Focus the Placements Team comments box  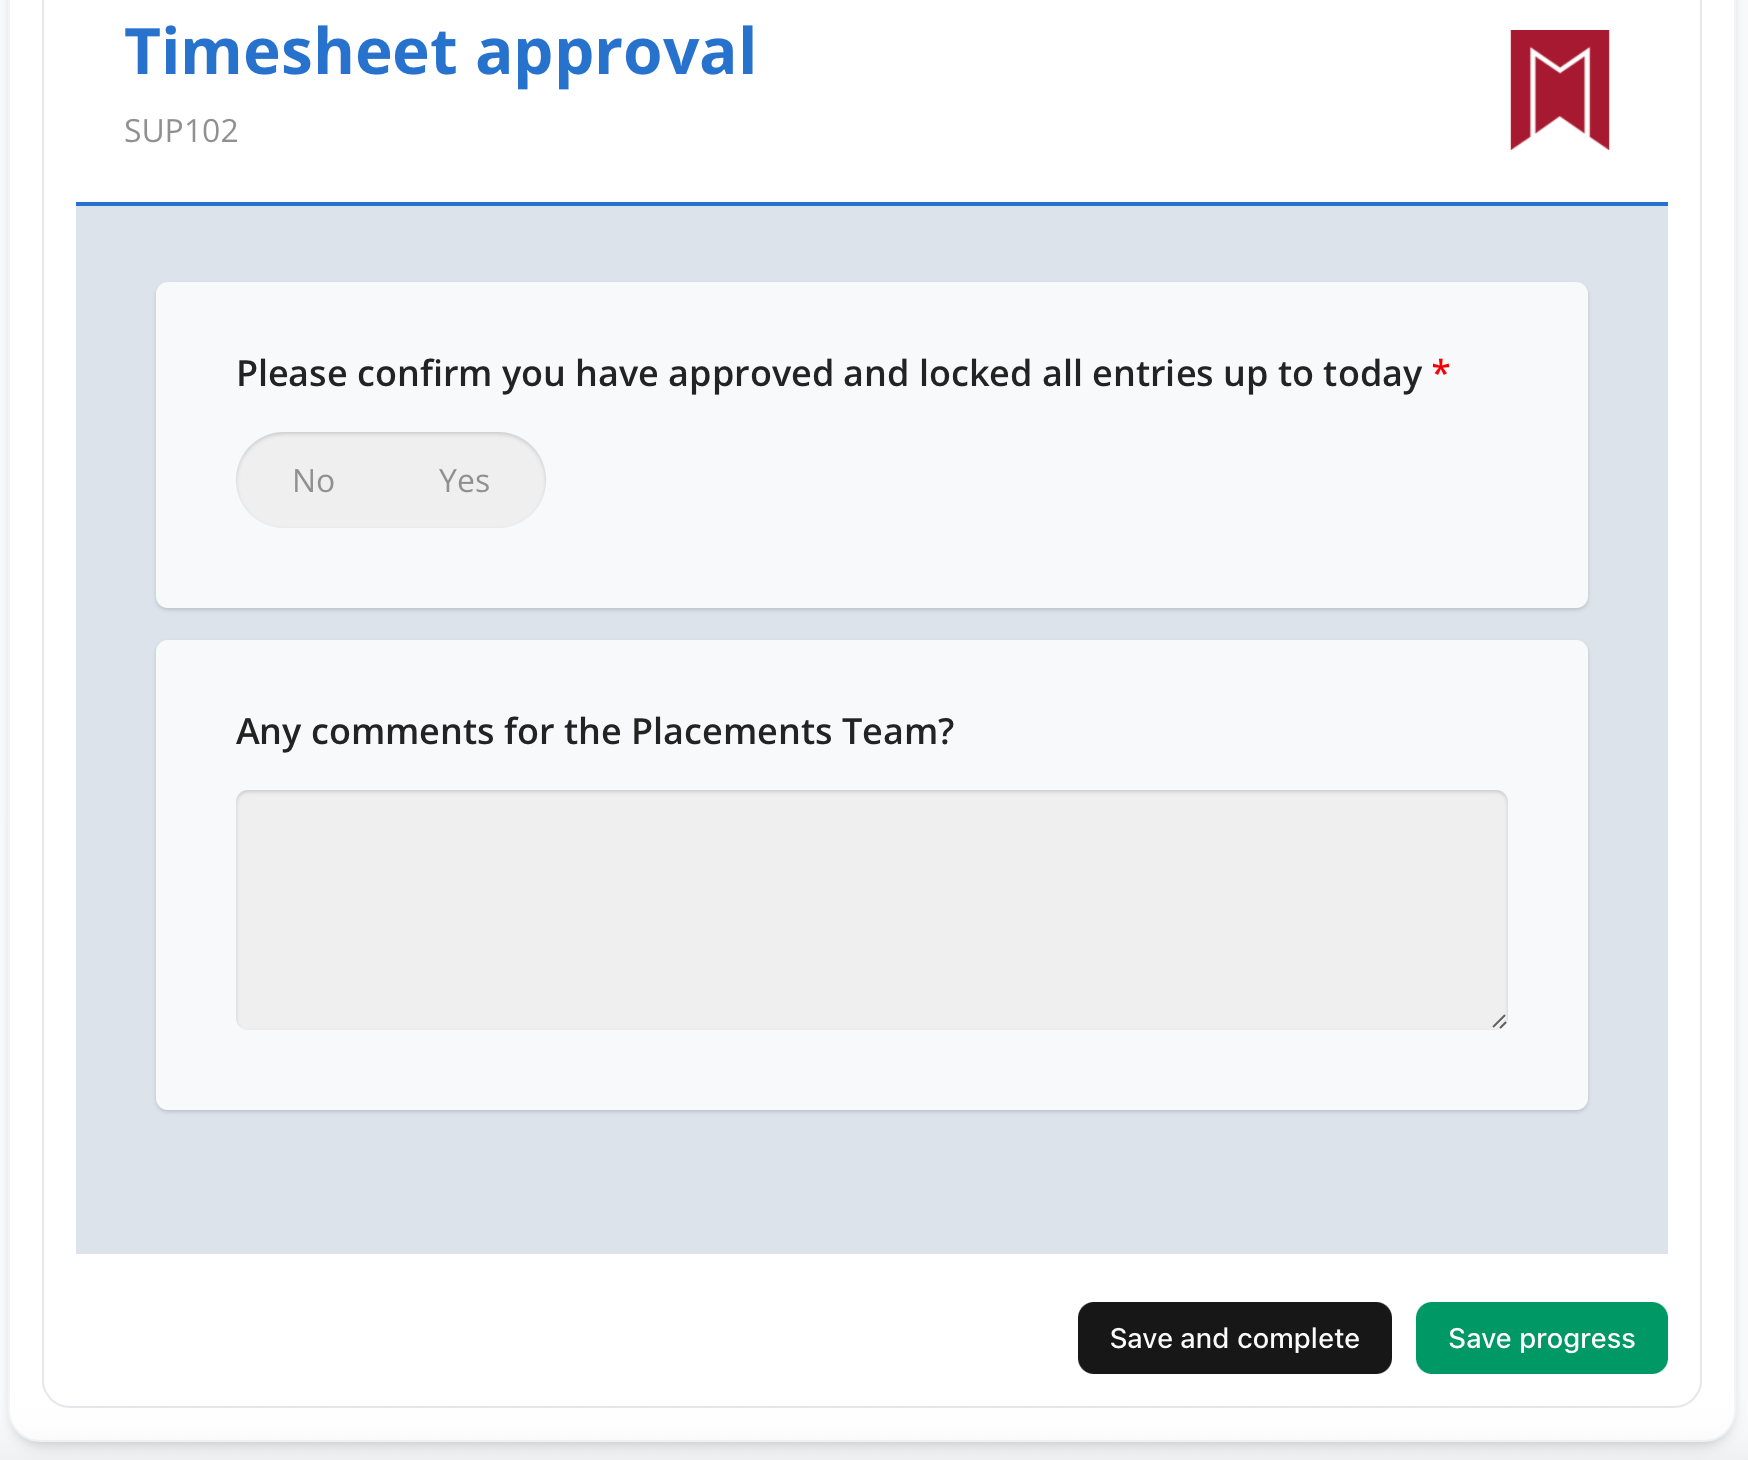(871, 909)
